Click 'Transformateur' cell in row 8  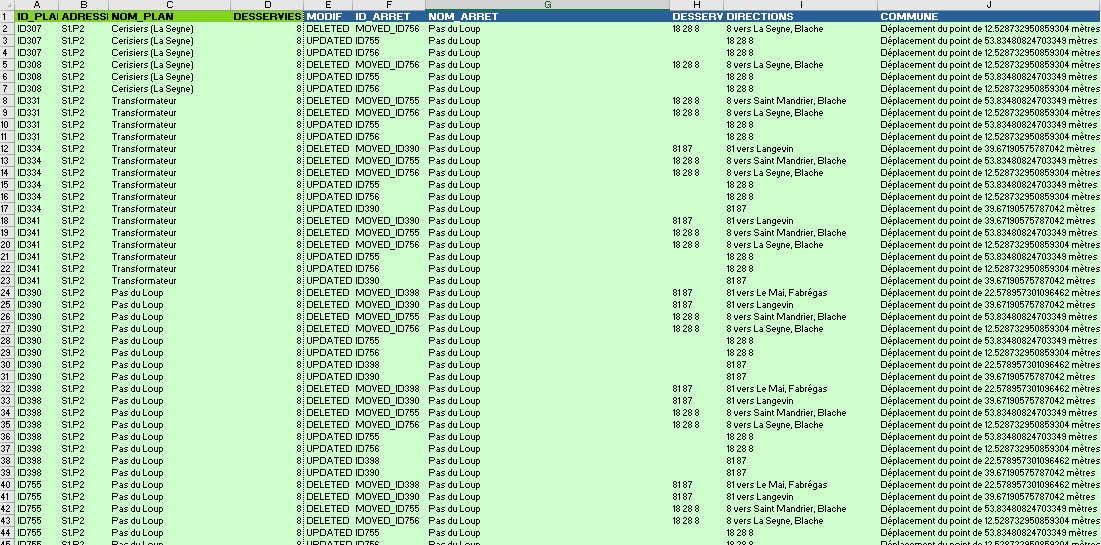point(170,101)
